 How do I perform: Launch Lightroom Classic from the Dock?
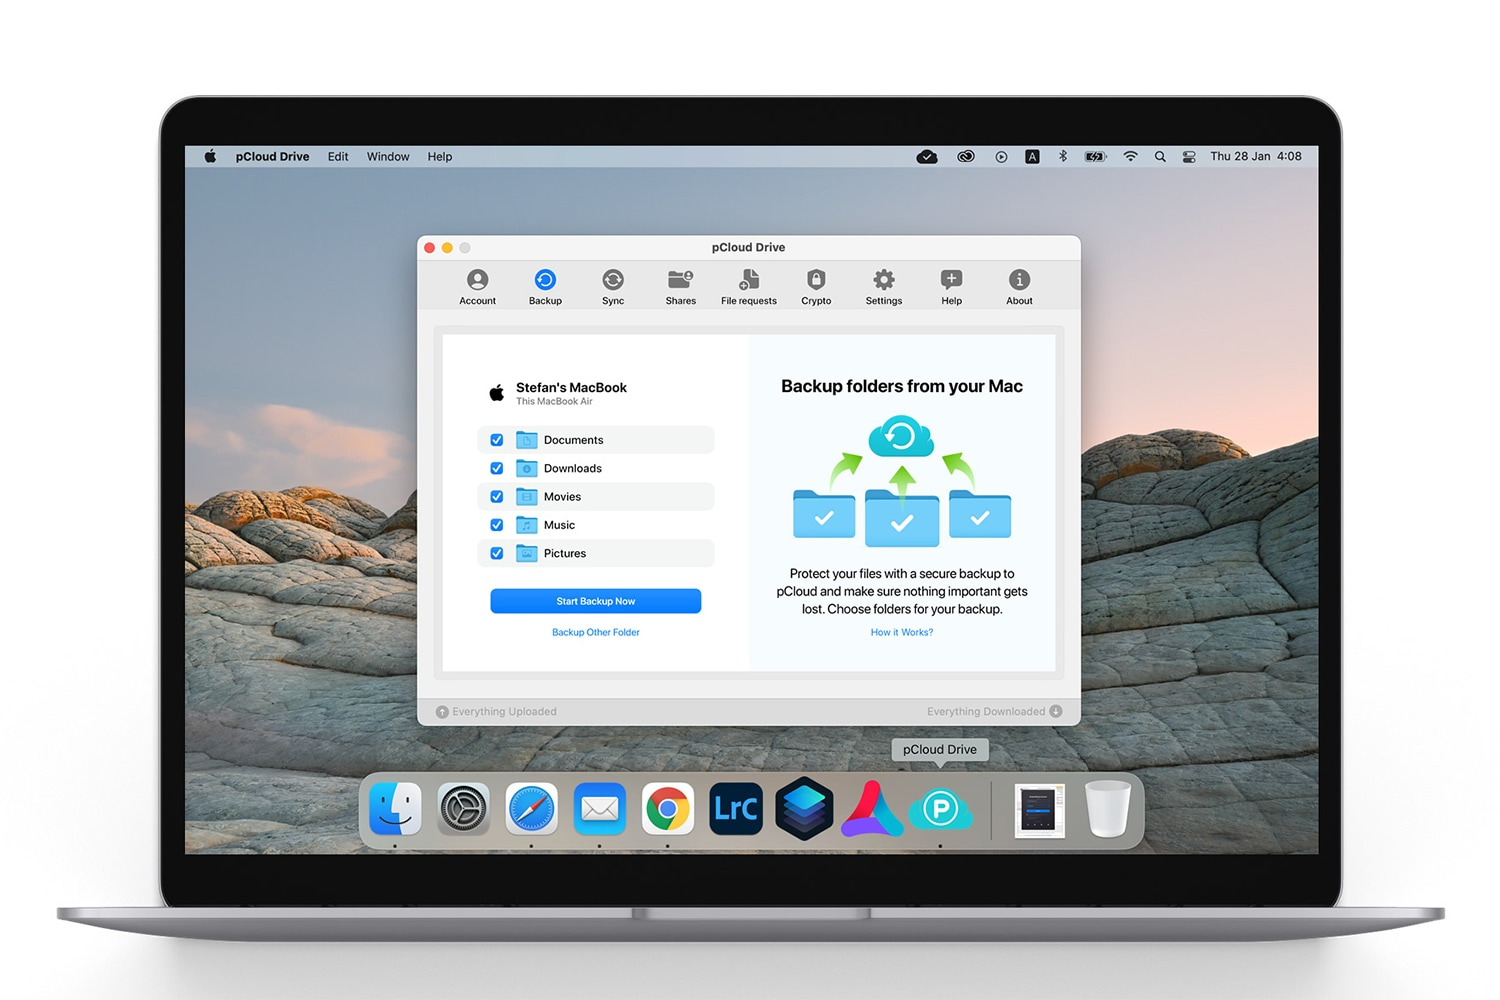pos(736,809)
